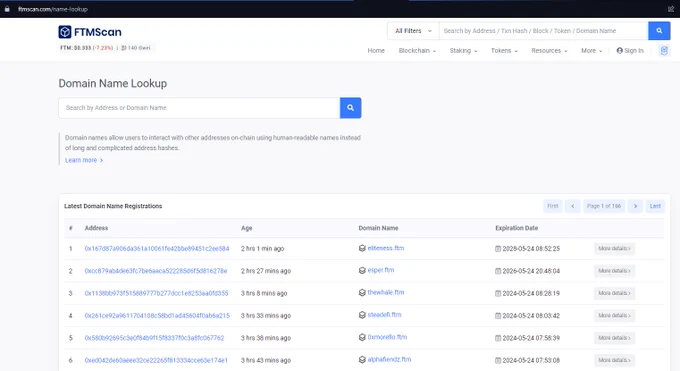Click the domain icon next to 0xmorello.ftm

(x=362, y=337)
